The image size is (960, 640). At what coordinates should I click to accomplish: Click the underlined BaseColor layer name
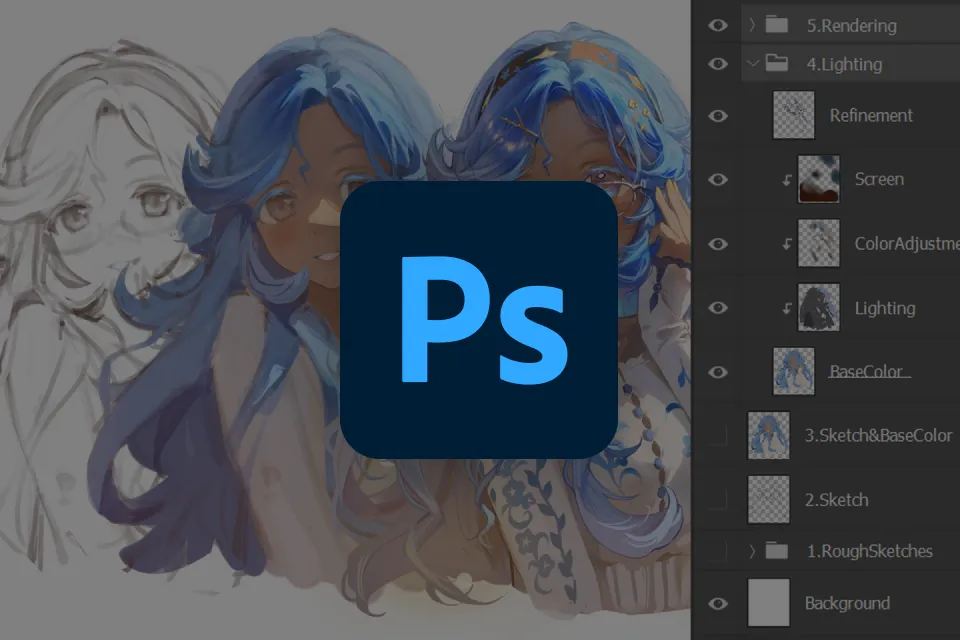869,371
